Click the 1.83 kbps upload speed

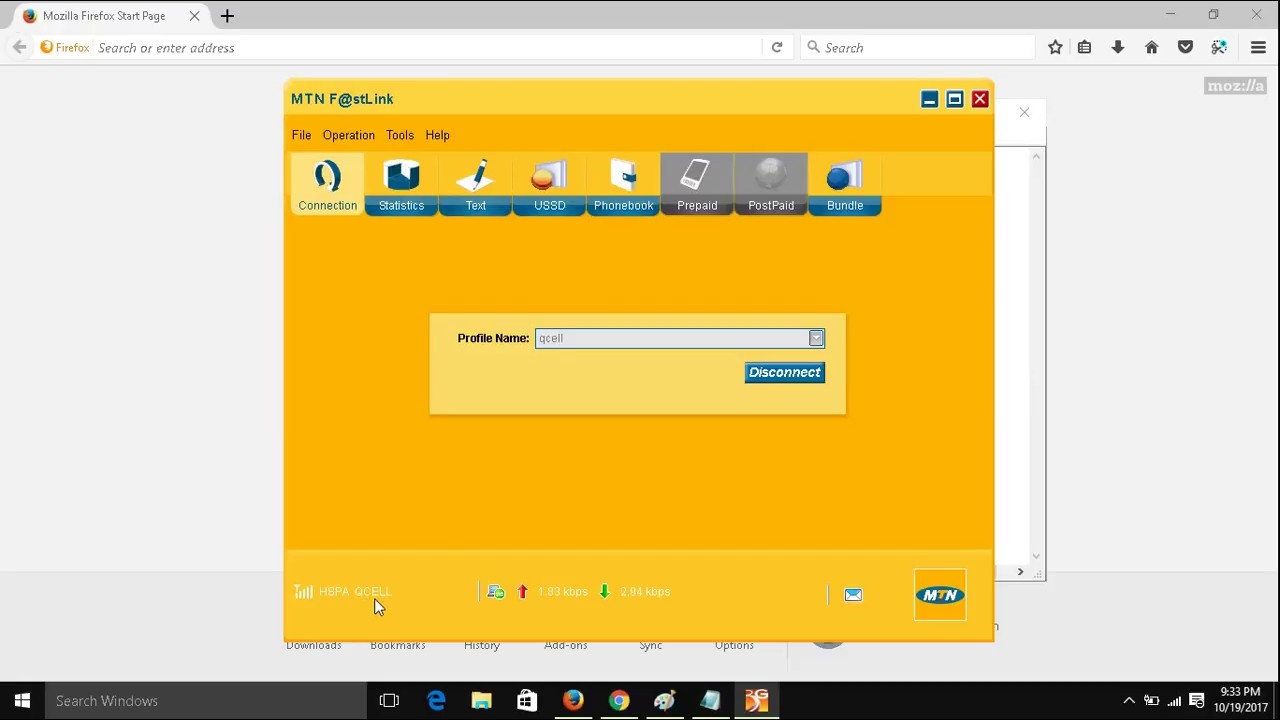pos(563,592)
